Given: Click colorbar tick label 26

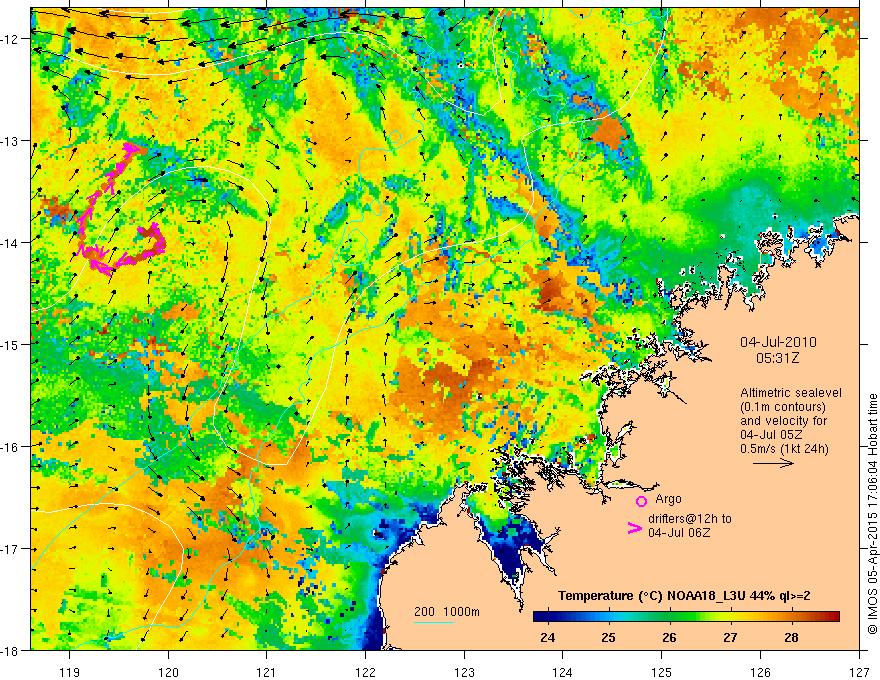Looking at the screenshot, I should point(669,637).
